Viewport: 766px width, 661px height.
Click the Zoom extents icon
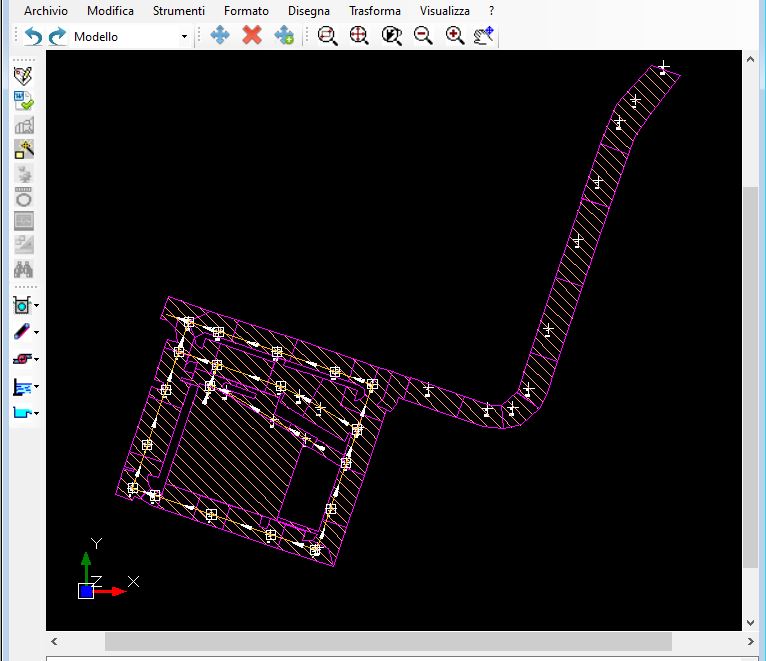click(359, 36)
